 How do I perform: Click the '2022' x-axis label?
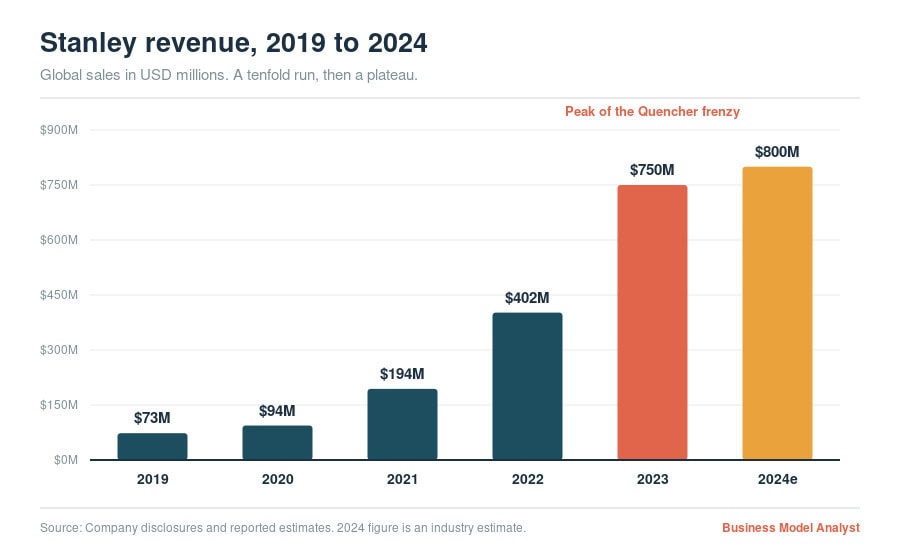[x=527, y=479]
